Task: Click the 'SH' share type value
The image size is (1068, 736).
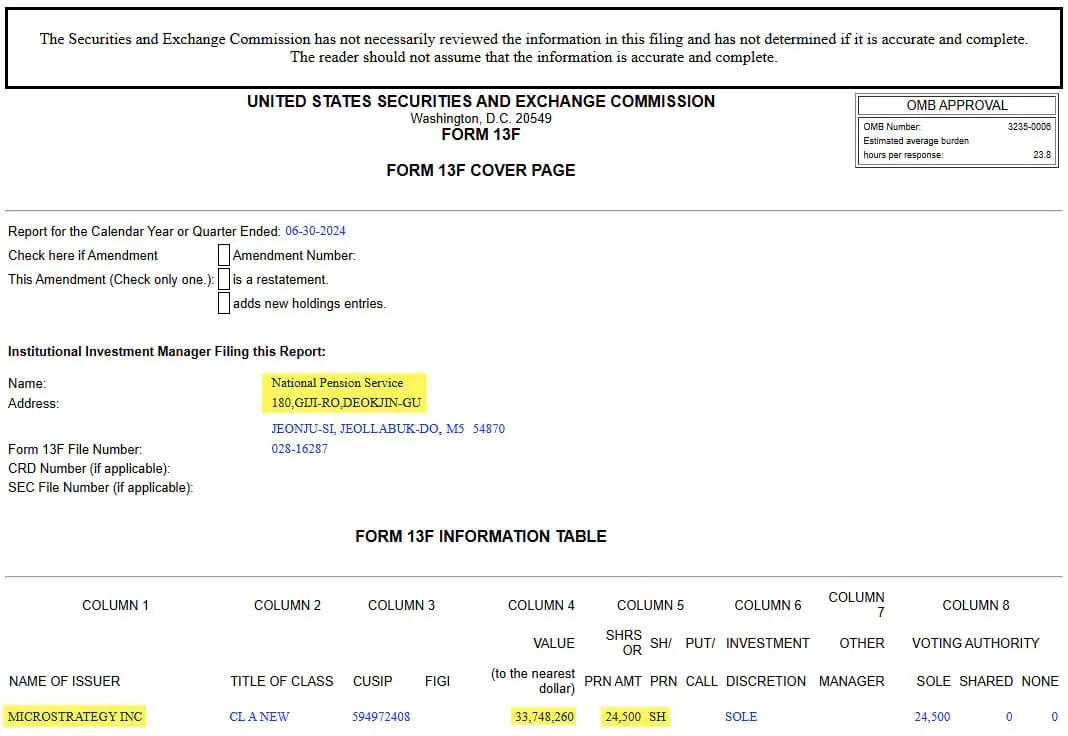Action: (x=657, y=716)
